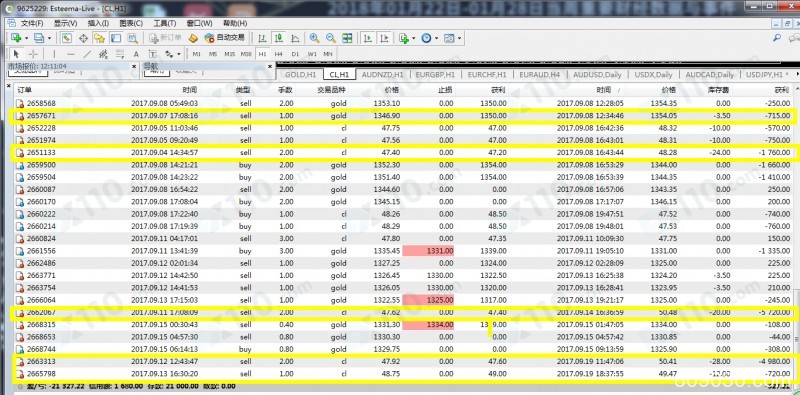Open the Strategy Tester icon
This screenshot has width=800, height=395.
132,38
